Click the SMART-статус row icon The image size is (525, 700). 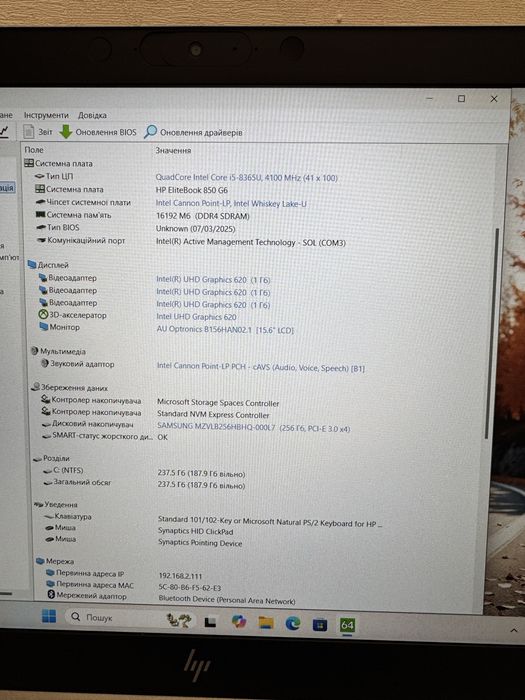pos(46,436)
